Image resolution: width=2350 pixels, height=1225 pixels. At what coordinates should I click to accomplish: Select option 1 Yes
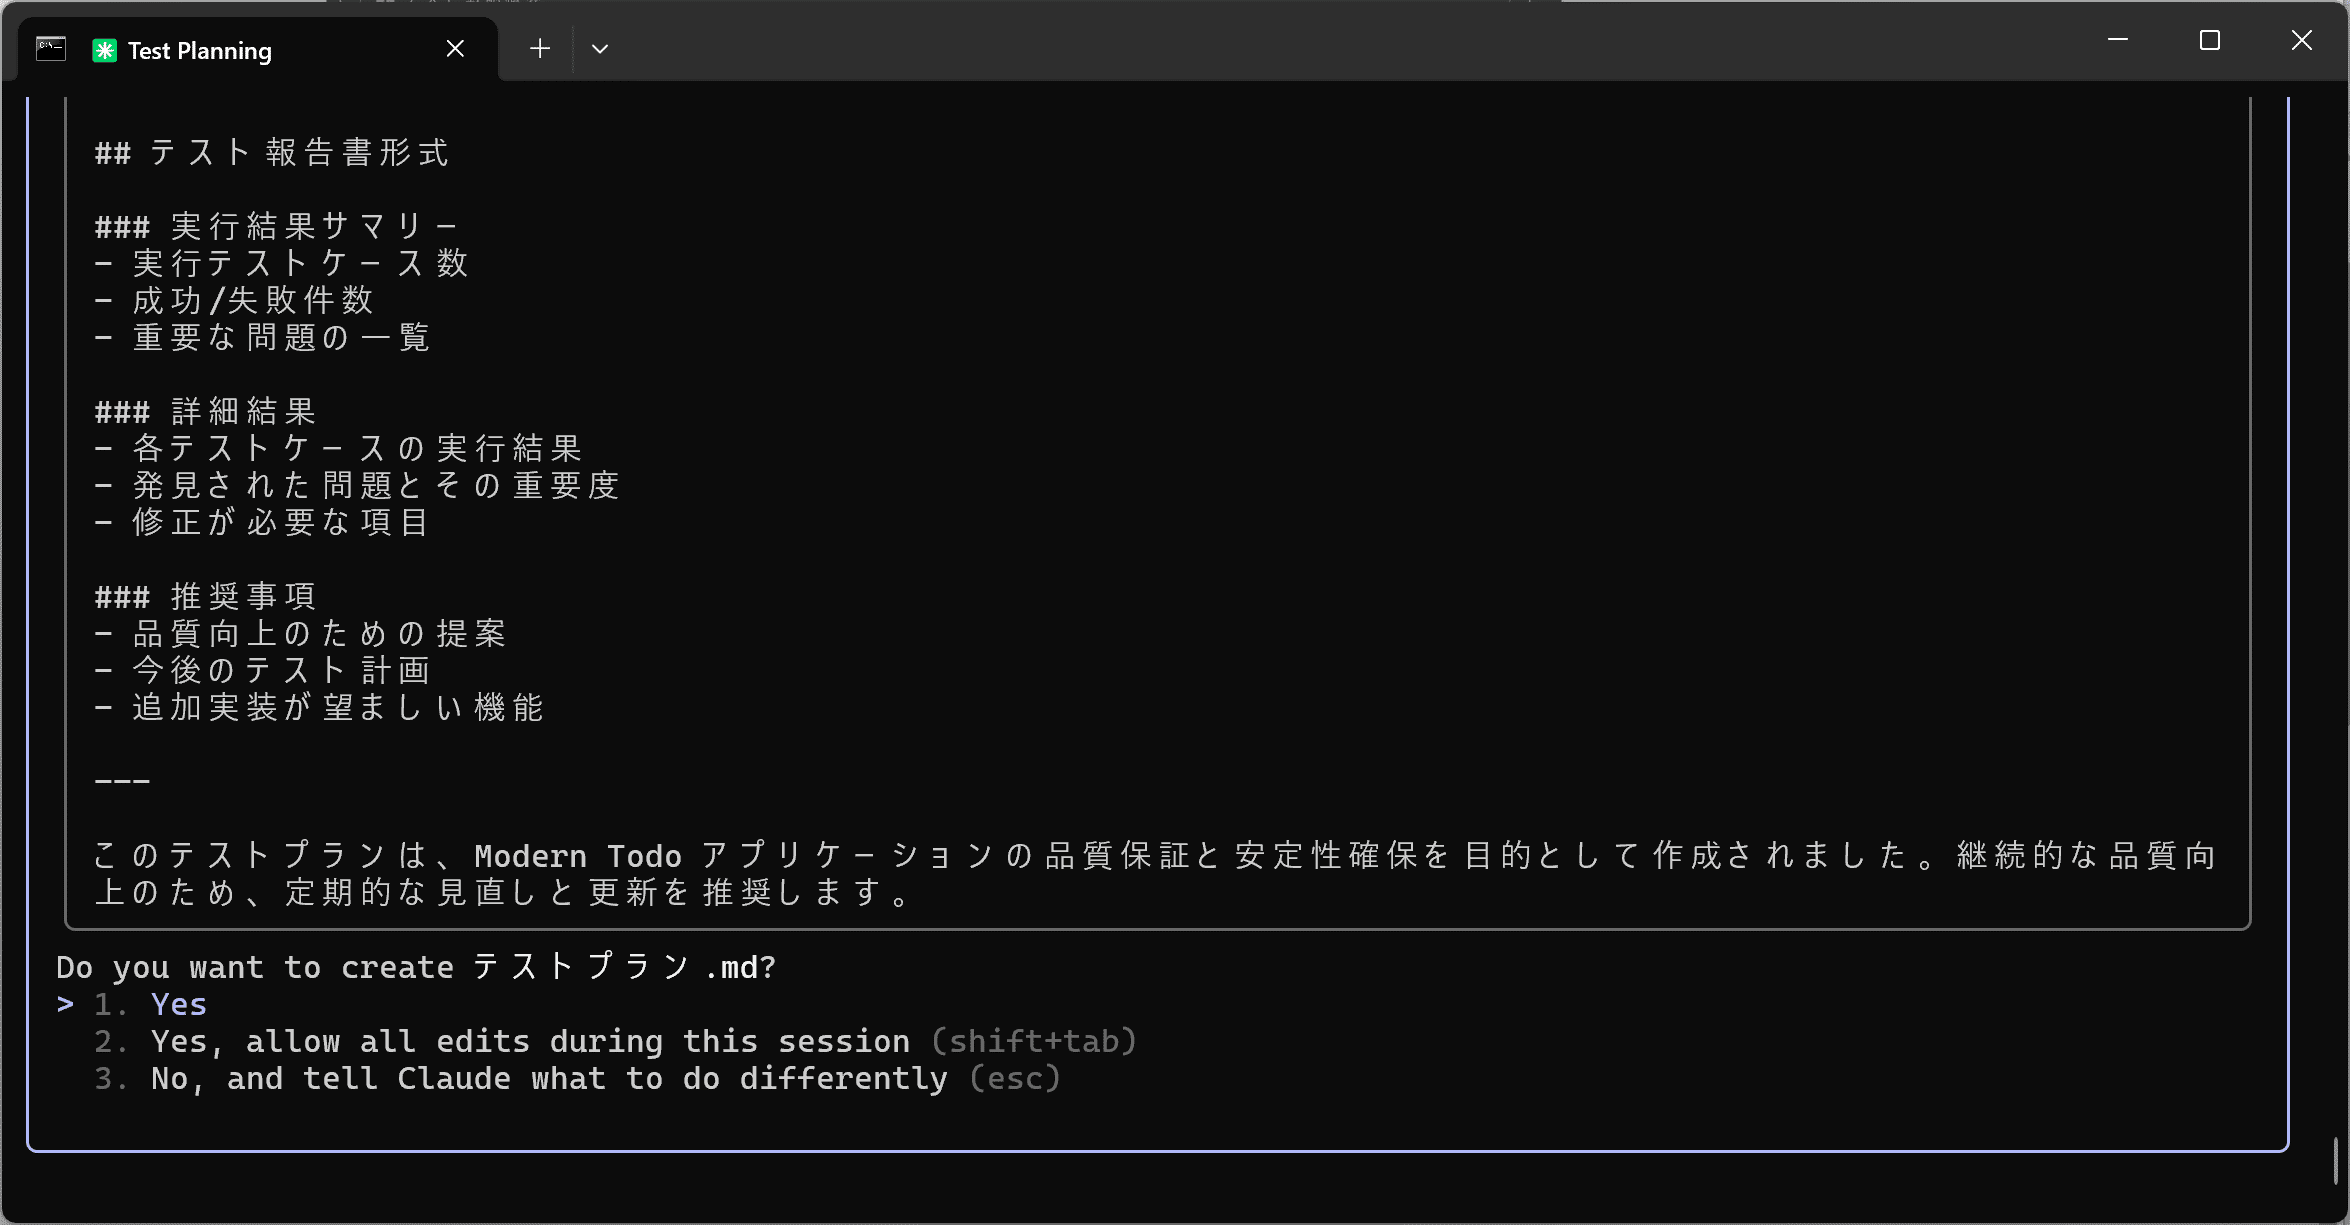tap(179, 1004)
